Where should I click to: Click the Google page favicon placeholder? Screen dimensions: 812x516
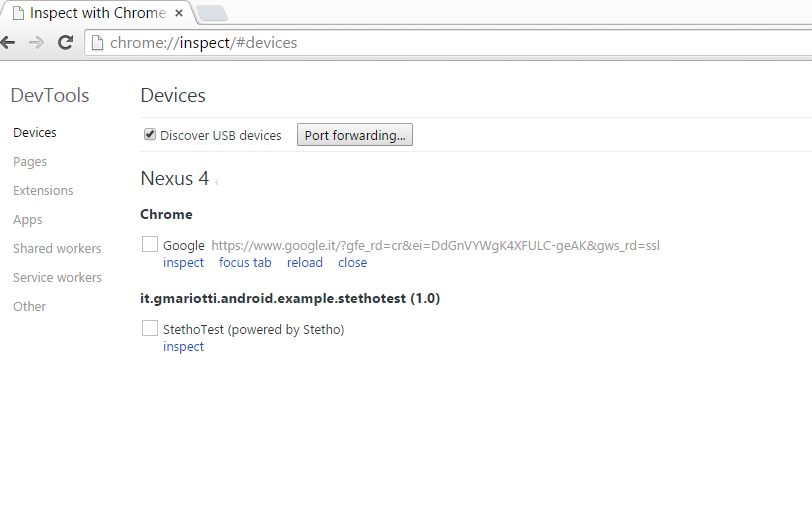(150, 245)
